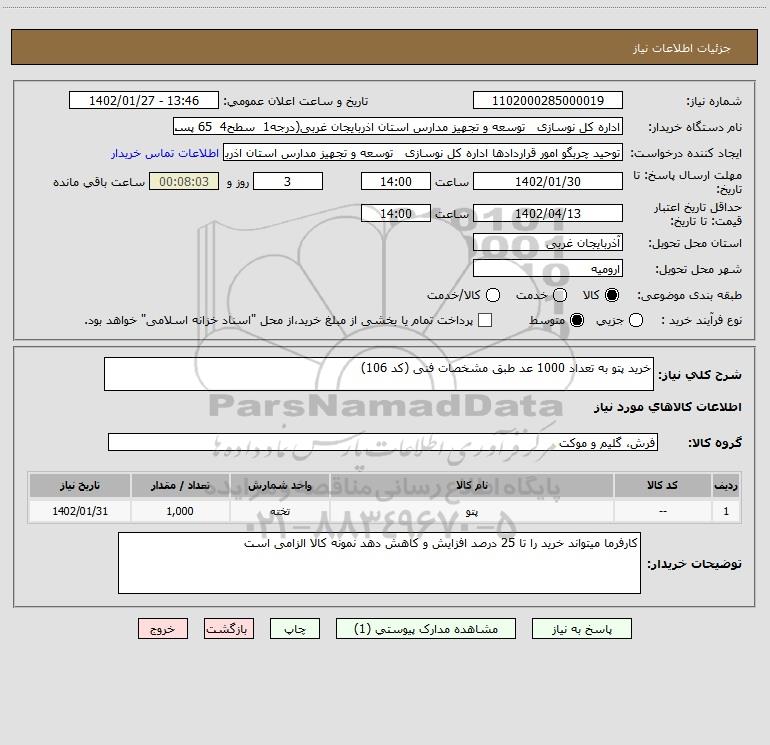The height and width of the screenshot is (745, 770).
Task: Click the delivery city ارومیه field
Action: click(548, 269)
